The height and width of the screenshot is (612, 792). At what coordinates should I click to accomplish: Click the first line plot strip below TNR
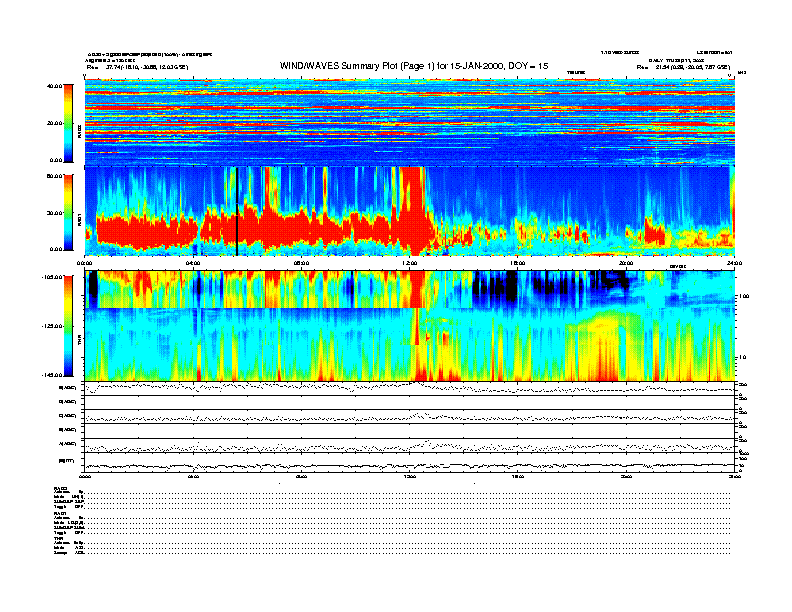click(409, 388)
